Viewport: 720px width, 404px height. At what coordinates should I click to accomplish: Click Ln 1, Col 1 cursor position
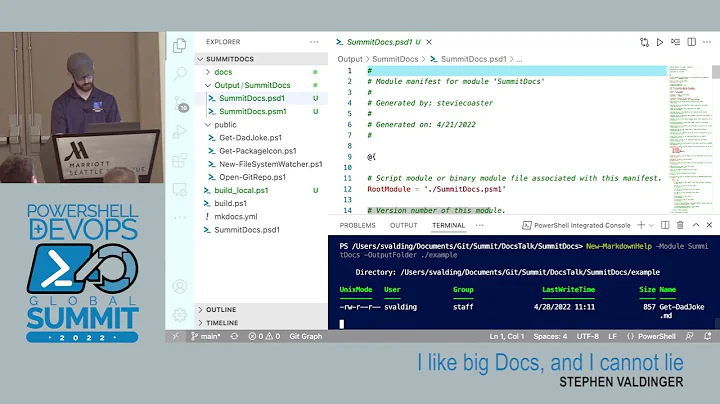coord(506,337)
